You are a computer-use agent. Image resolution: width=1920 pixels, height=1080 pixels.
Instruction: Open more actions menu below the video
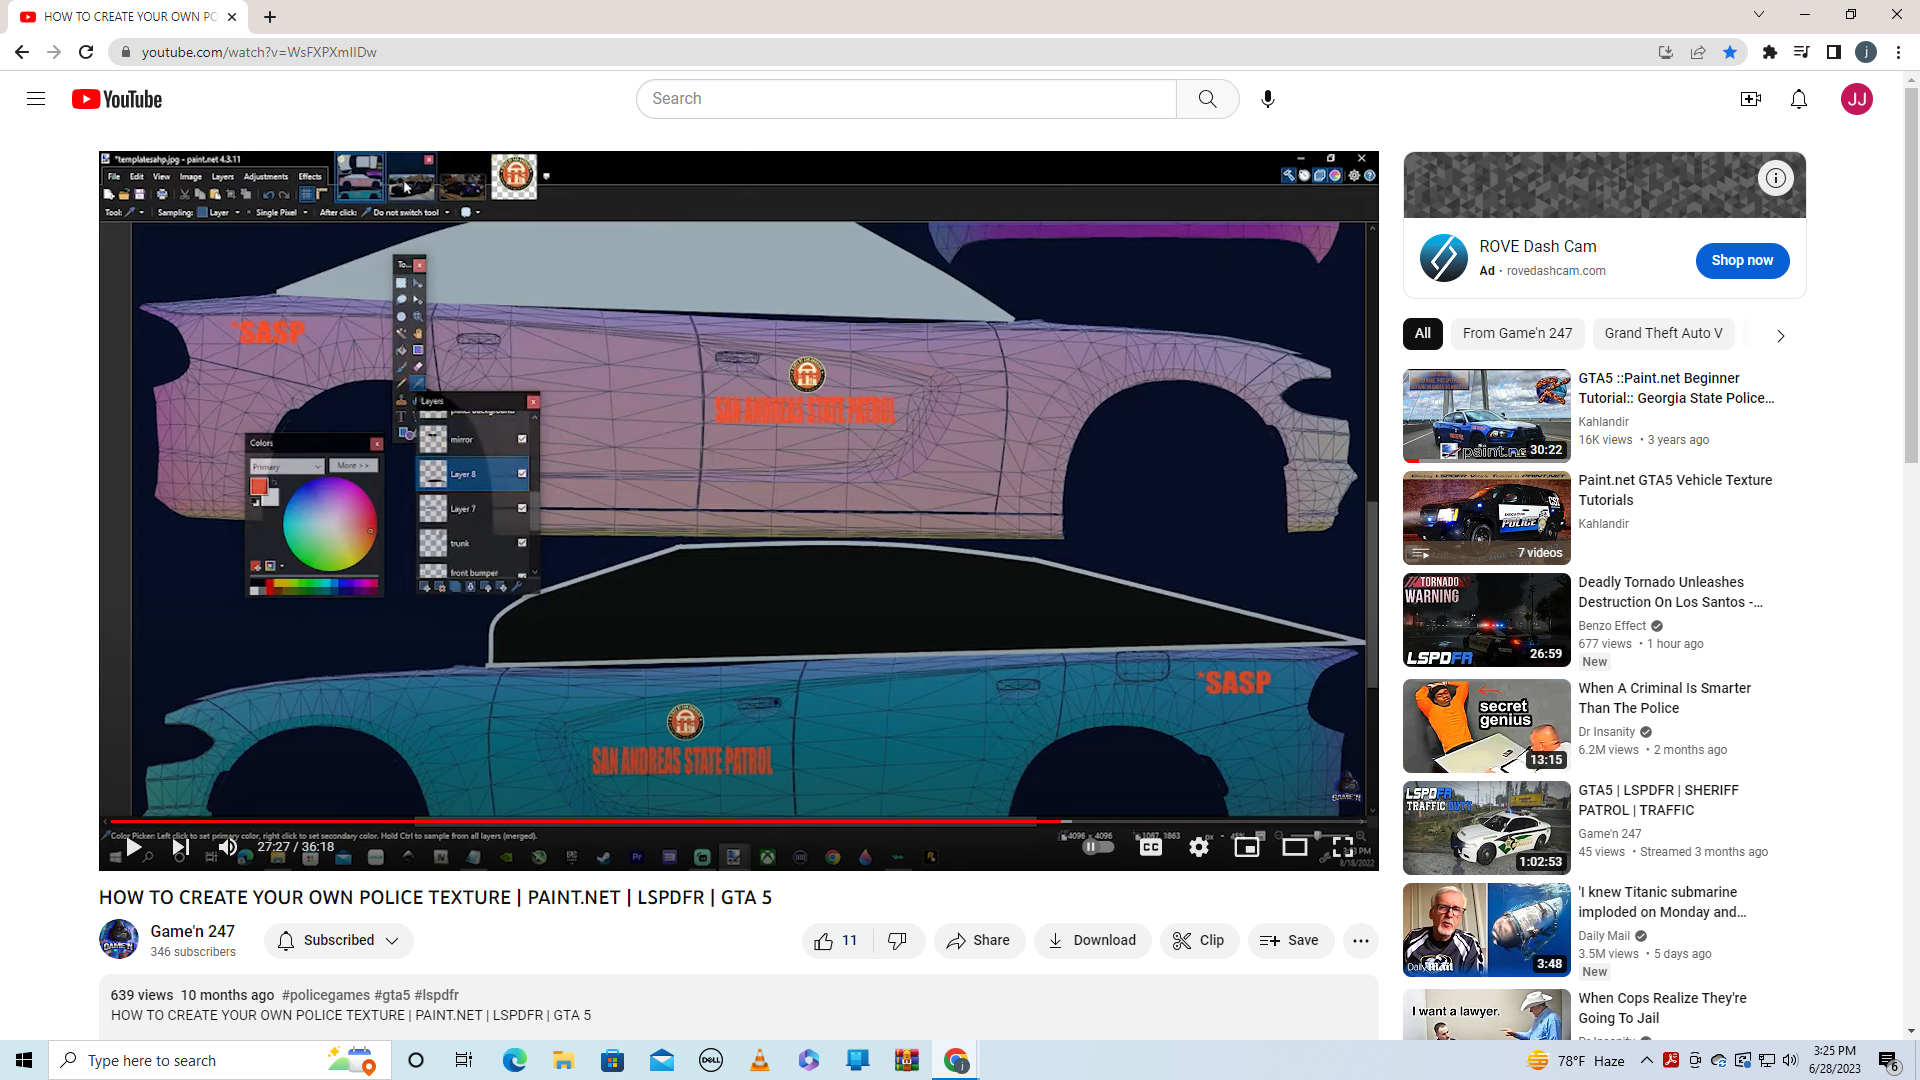tap(1361, 941)
